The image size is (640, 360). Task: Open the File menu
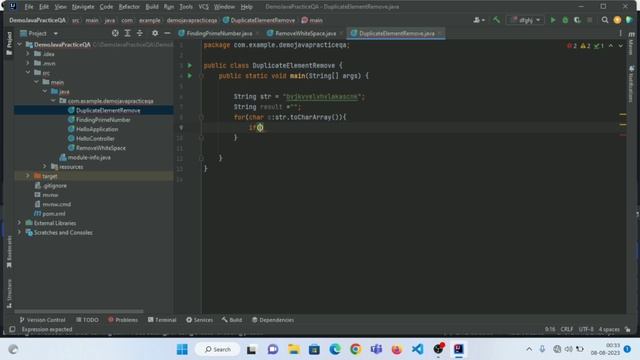point(29,7)
